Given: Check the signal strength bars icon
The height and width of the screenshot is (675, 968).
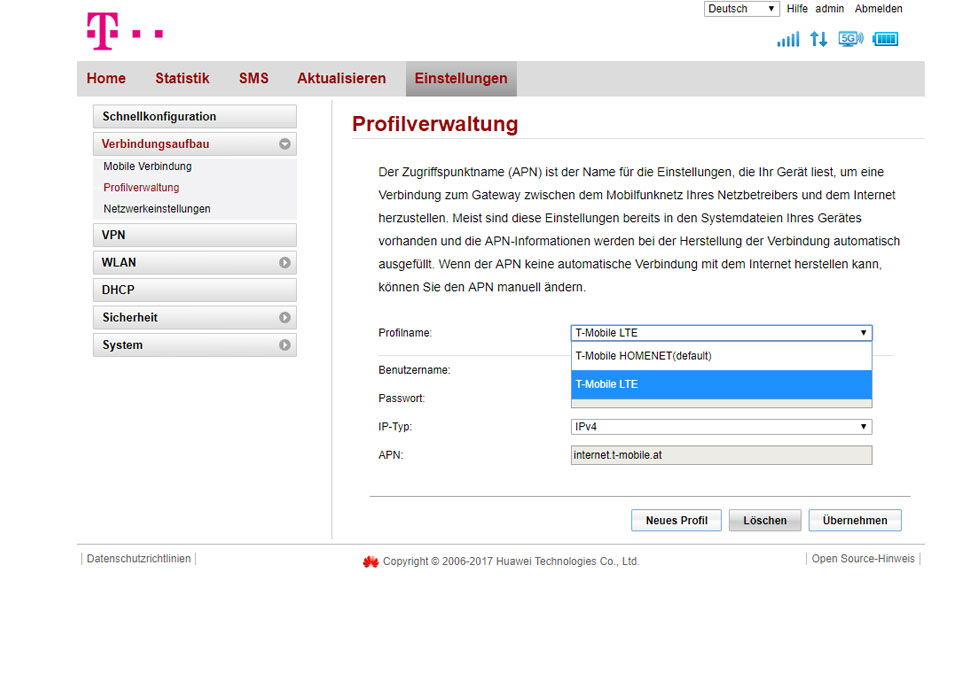Looking at the screenshot, I should (788, 39).
